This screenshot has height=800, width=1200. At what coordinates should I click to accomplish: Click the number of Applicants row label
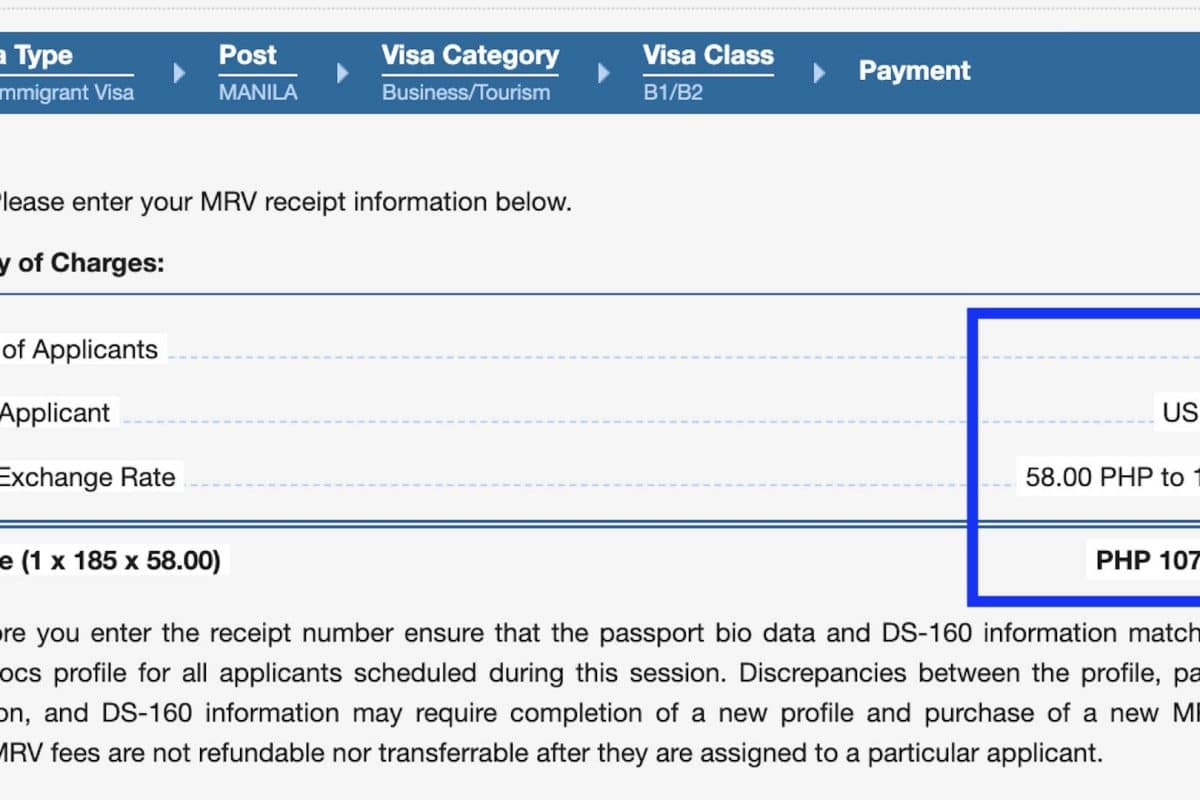point(80,350)
